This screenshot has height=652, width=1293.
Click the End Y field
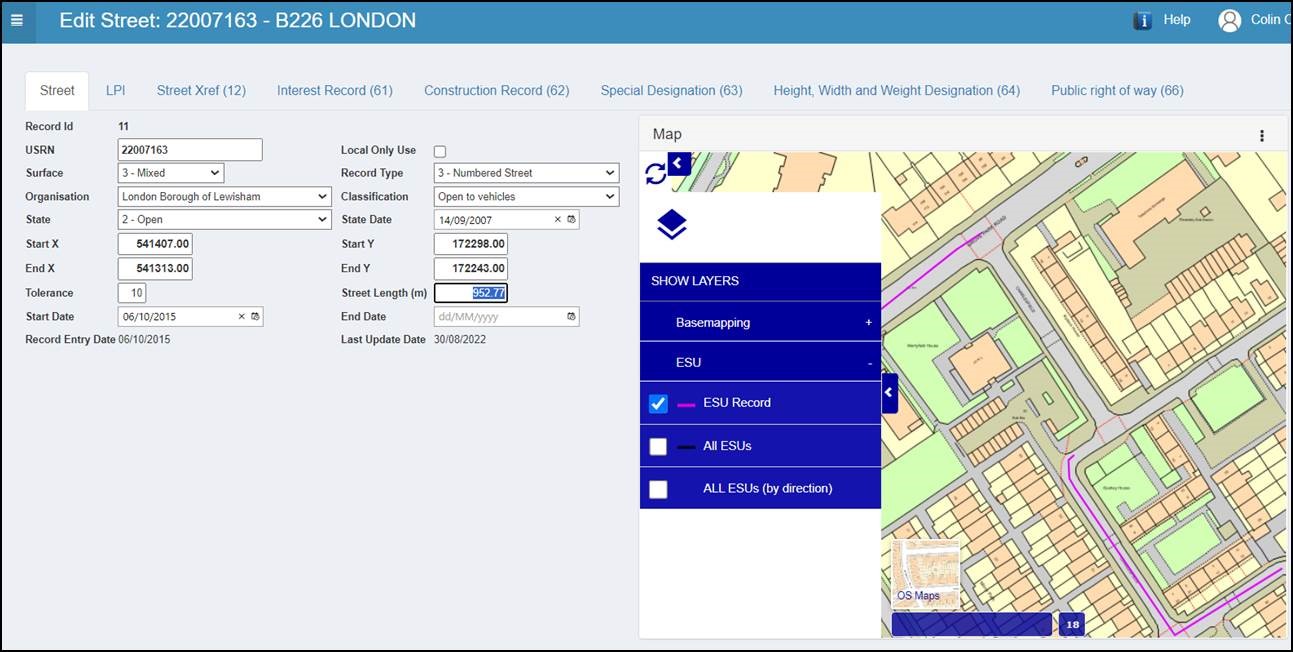coord(471,268)
